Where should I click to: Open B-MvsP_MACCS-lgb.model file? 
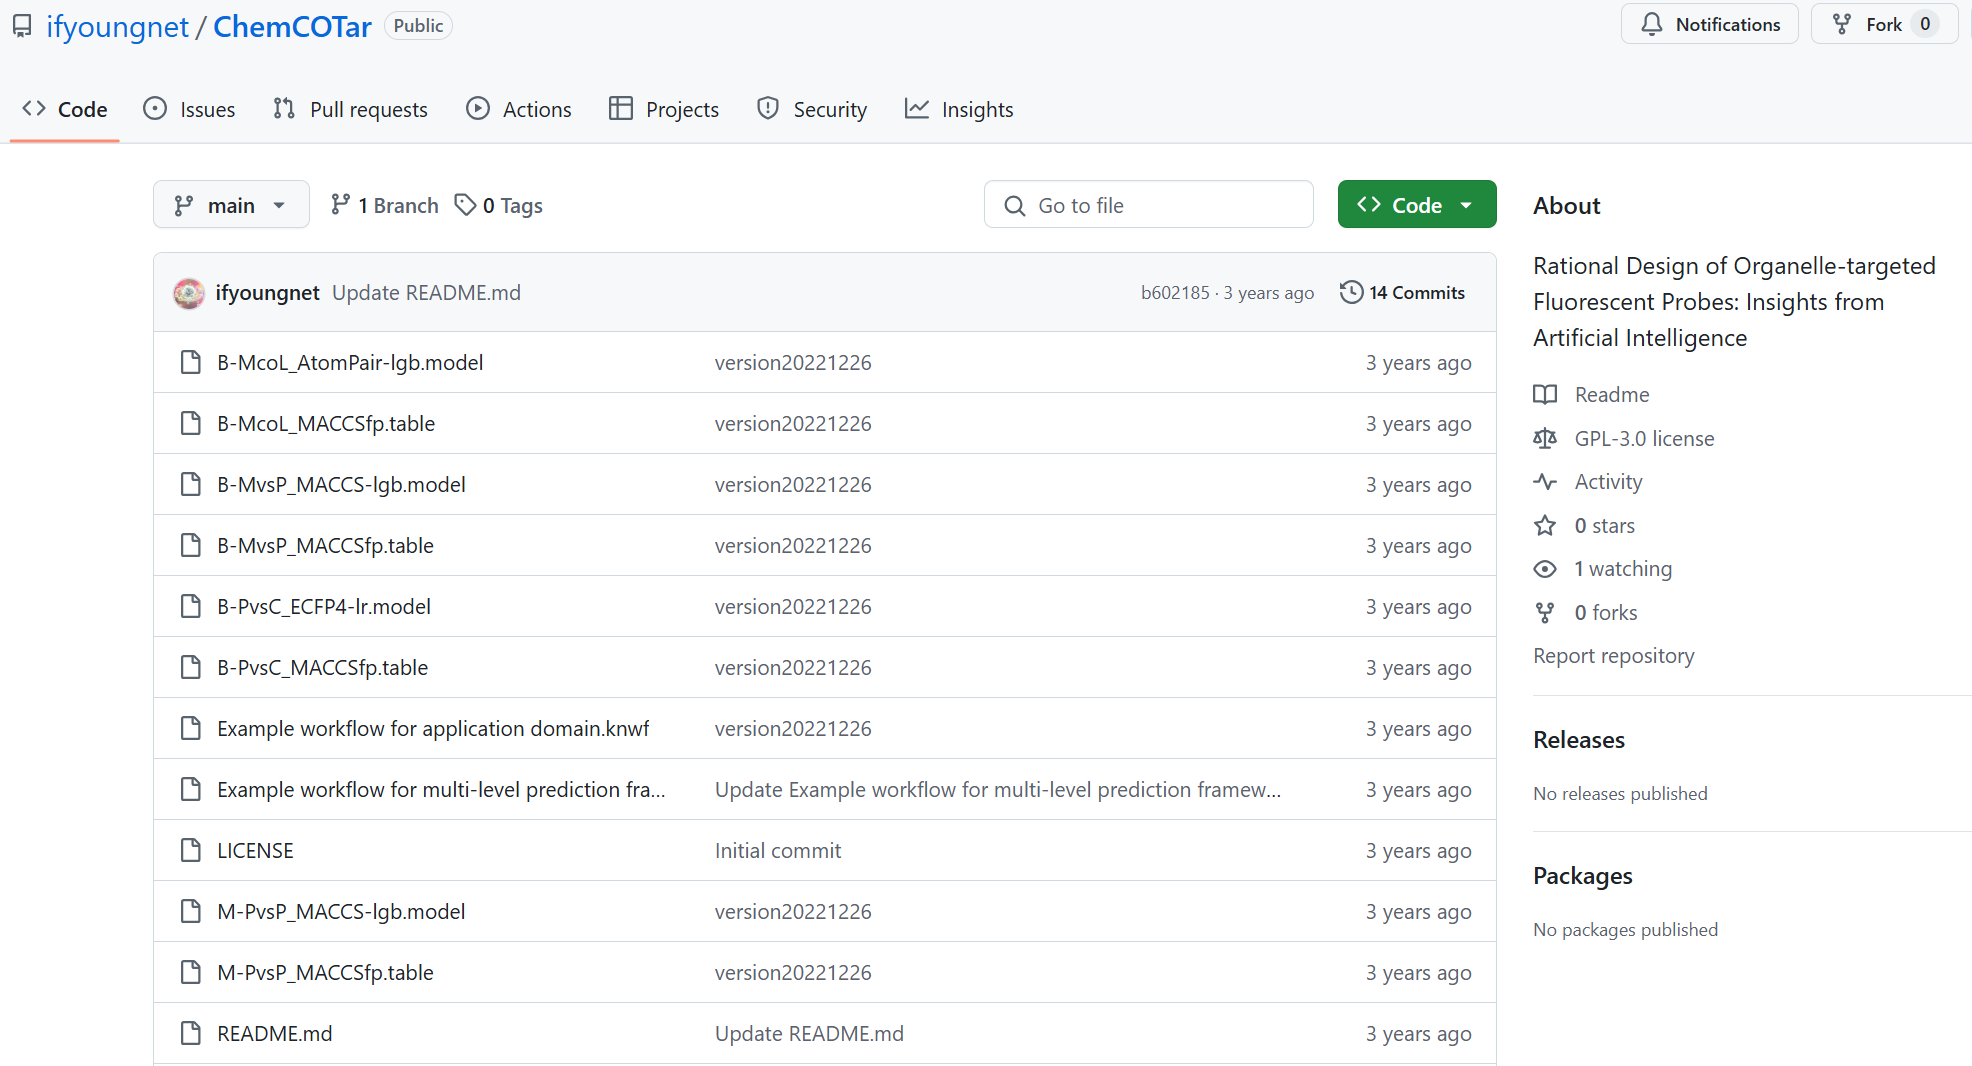coord(341,484)
